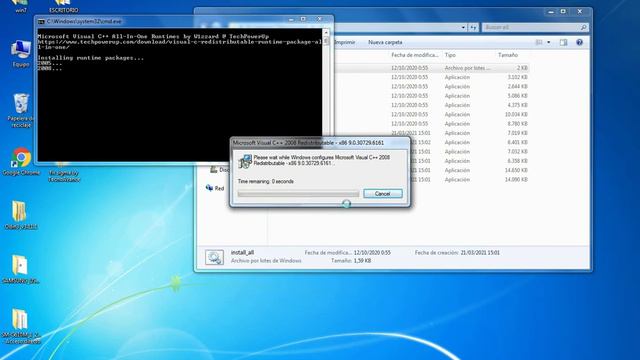Sort by Fecha de modificación column
Image resolution: width=640 pixels, height=360 pixels.
point(414,55)
